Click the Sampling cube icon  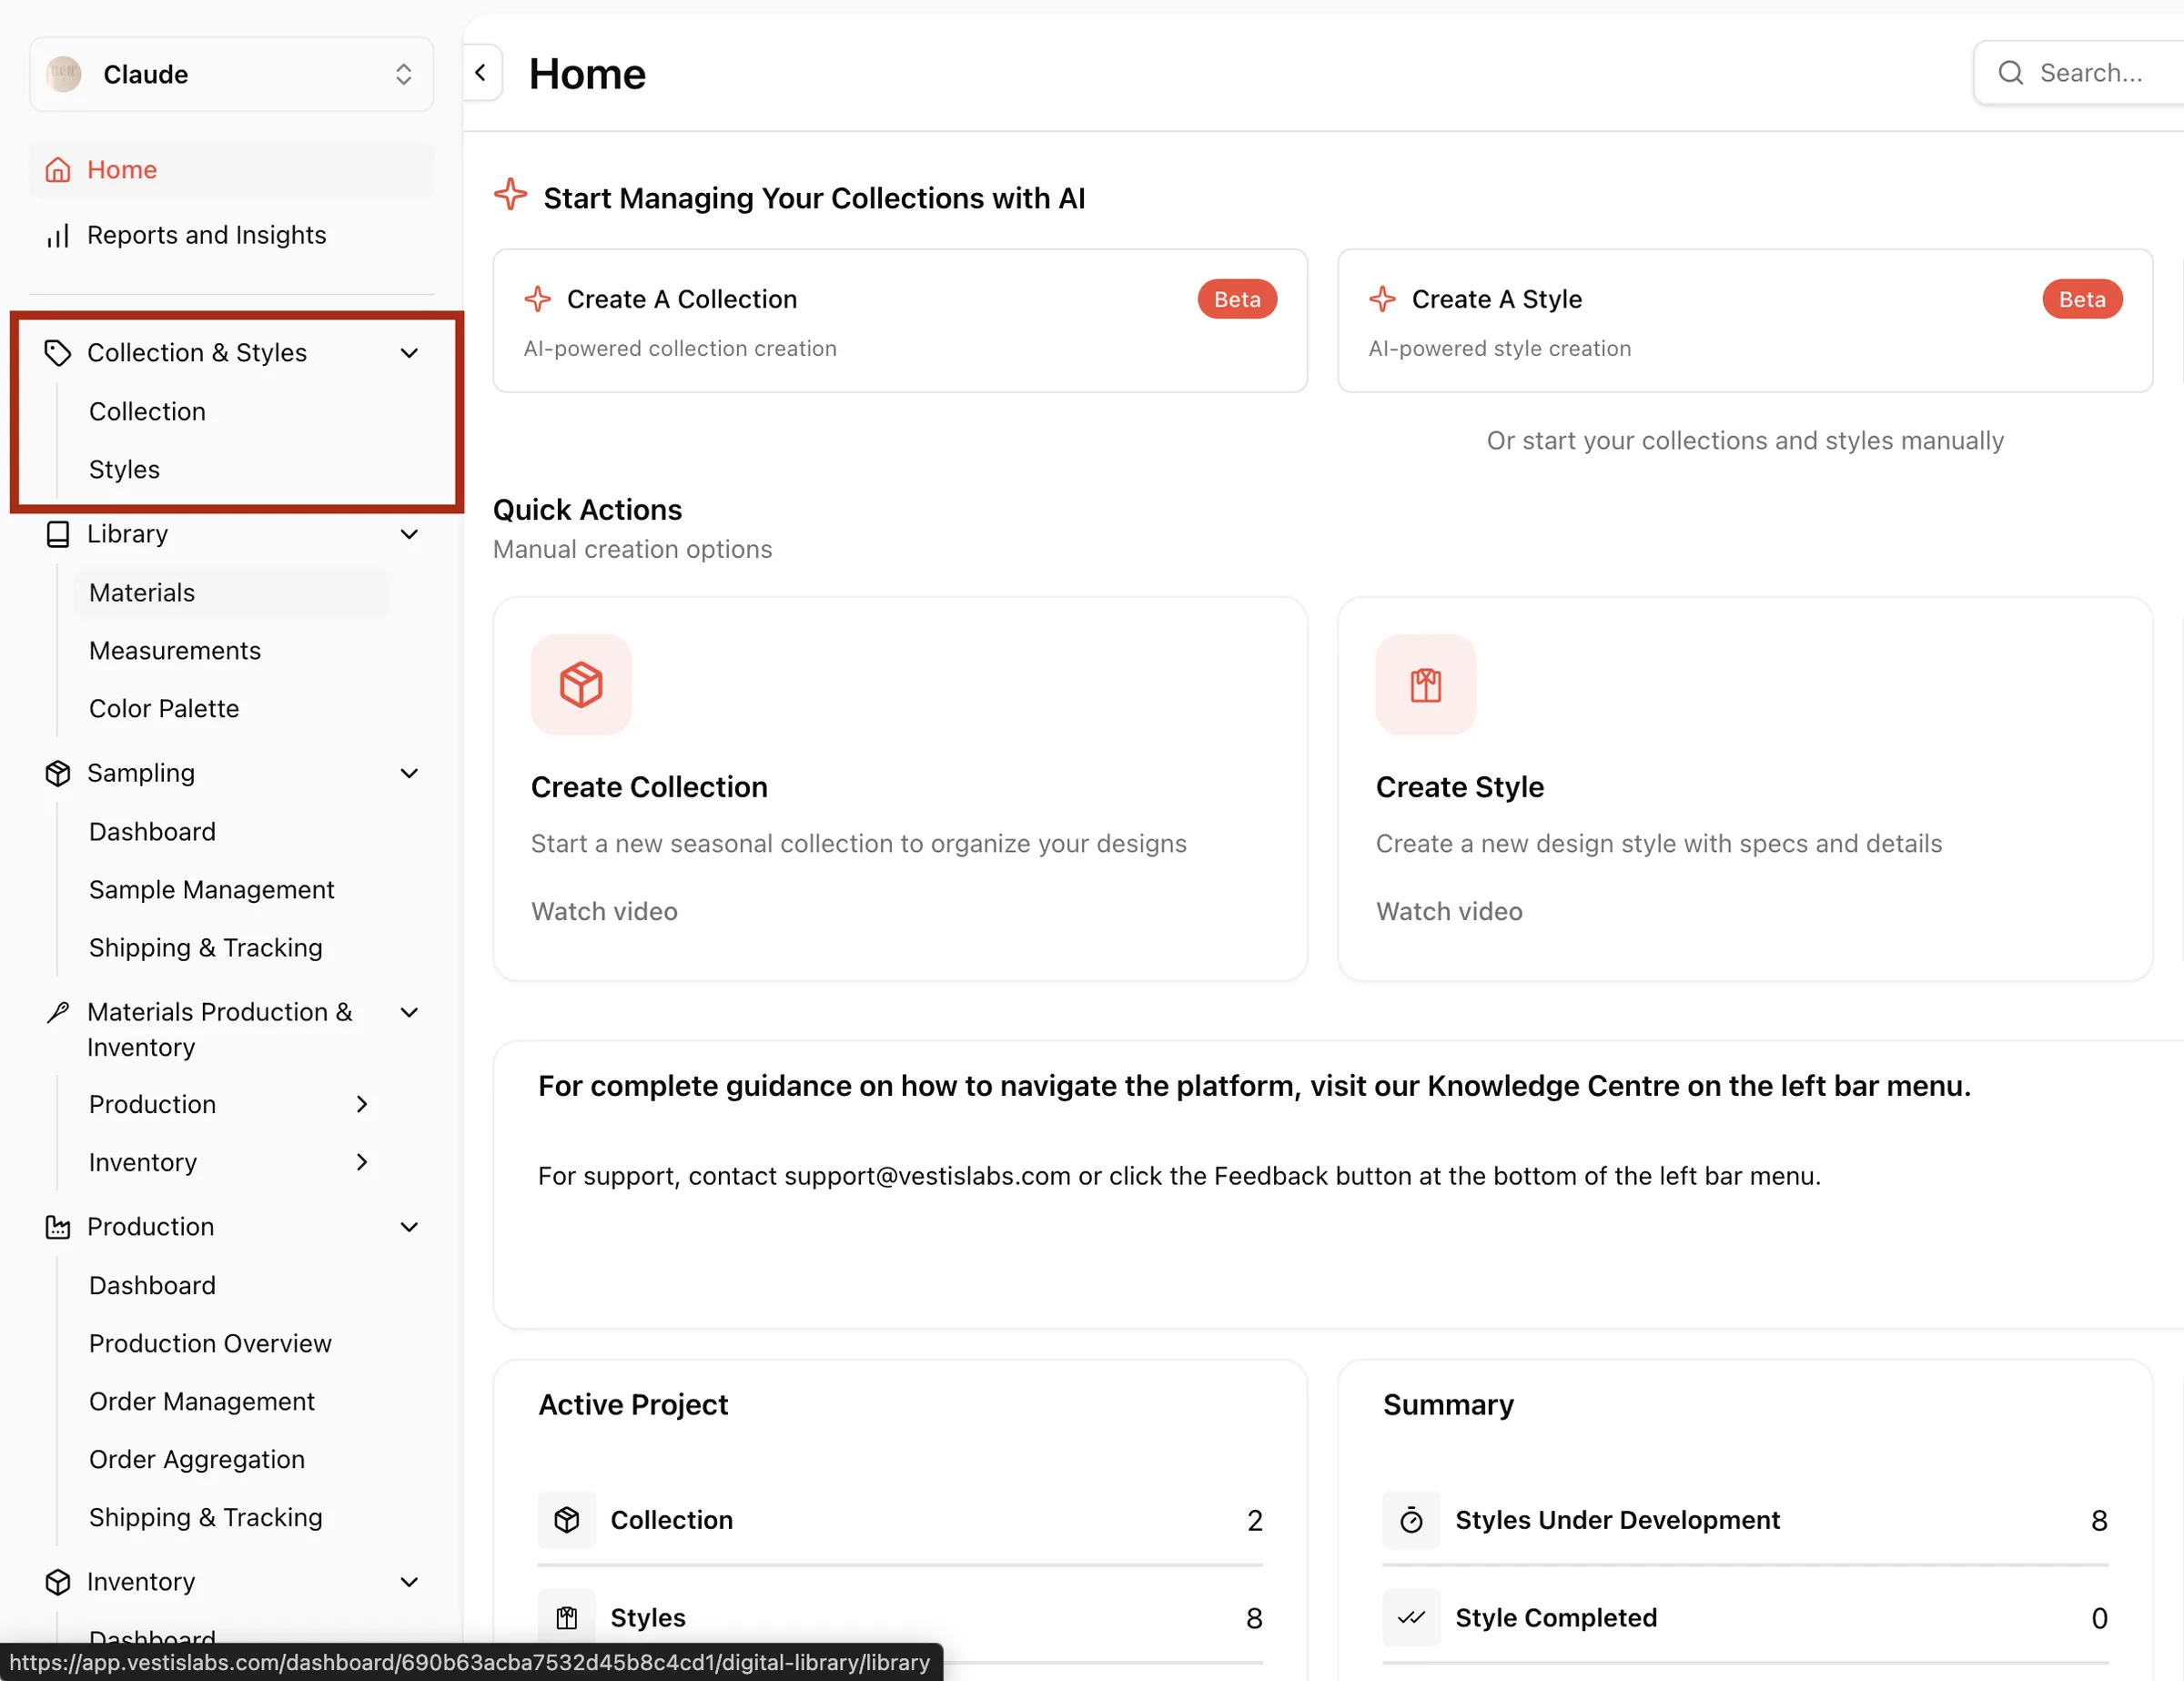58,773
